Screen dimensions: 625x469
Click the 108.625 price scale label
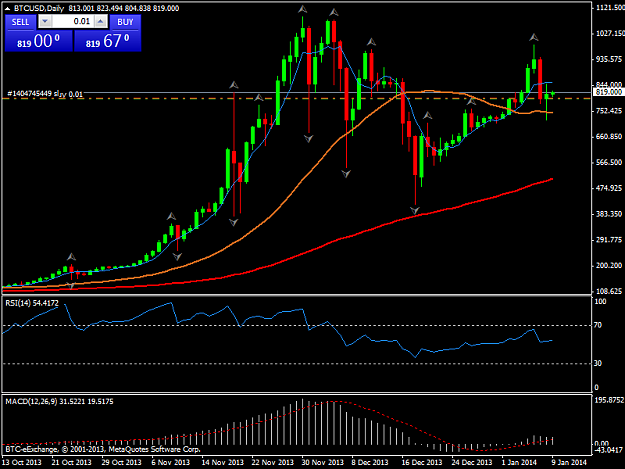tap(609, 291)
